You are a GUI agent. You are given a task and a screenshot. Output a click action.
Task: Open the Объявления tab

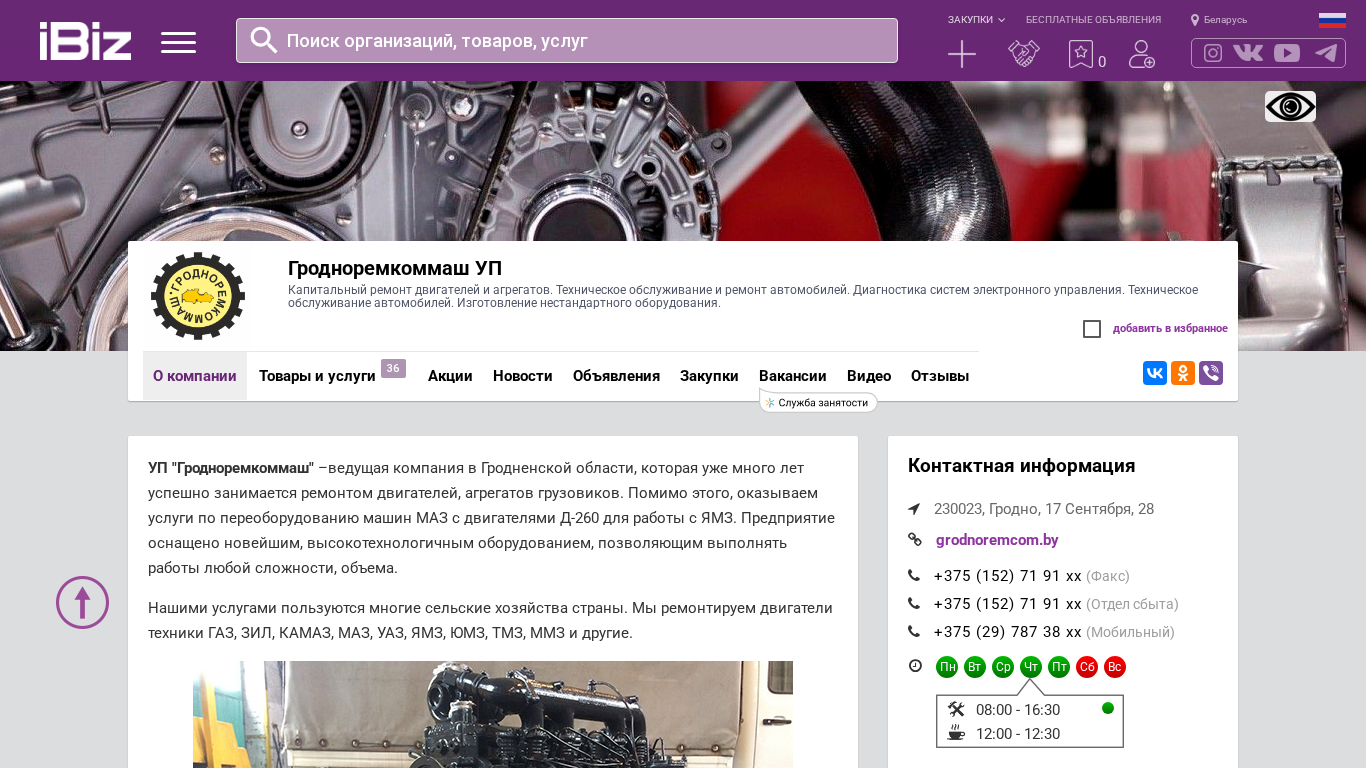(616, 376)
